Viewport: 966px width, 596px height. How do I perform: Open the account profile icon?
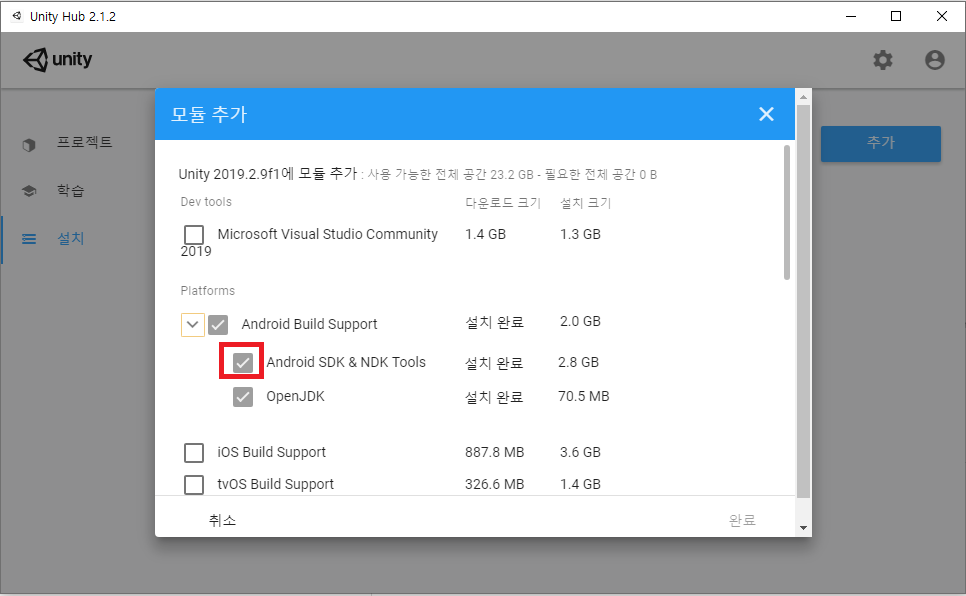click(x=935, y=60)
